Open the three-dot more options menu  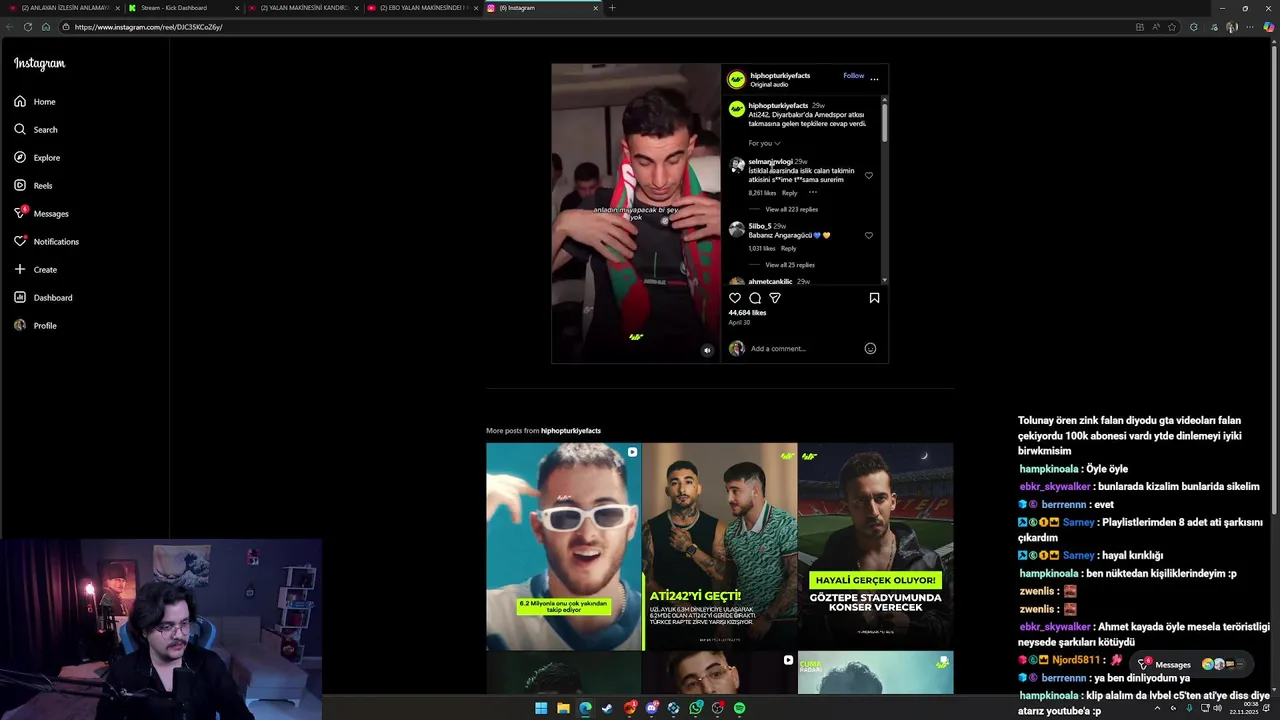pyautogui.click(x=874, y=79)
